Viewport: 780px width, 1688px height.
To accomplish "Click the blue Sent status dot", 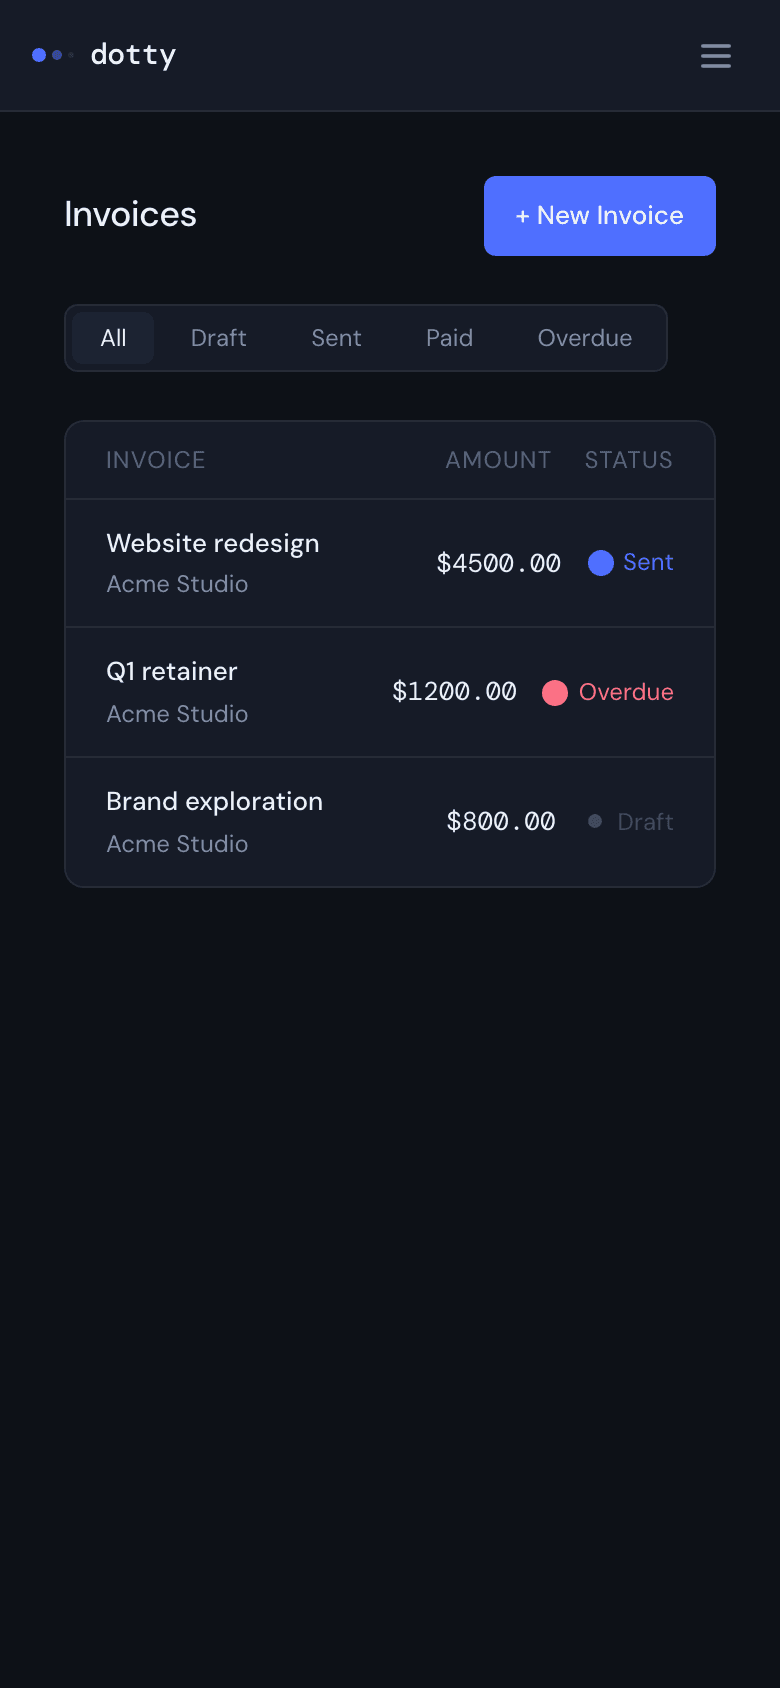I will pyautogui.click(x=600, y=563).
